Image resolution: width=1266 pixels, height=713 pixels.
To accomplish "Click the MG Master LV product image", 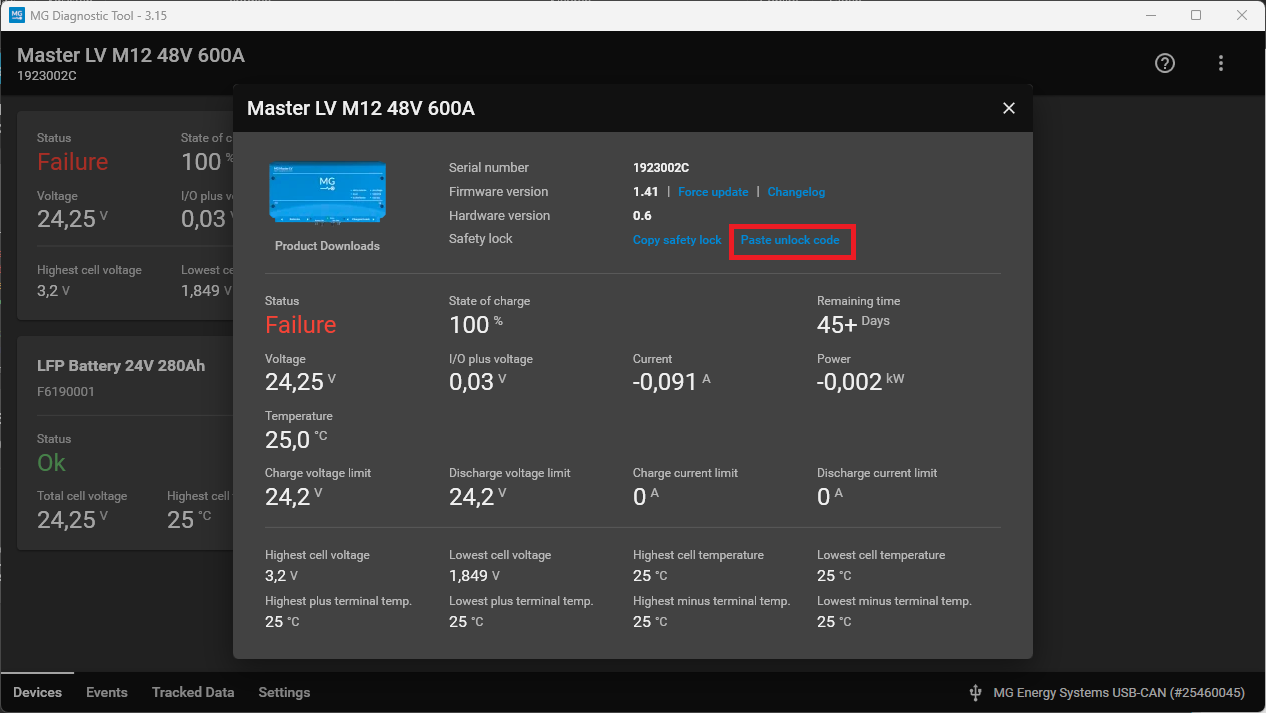I will [x=327, y=194].
